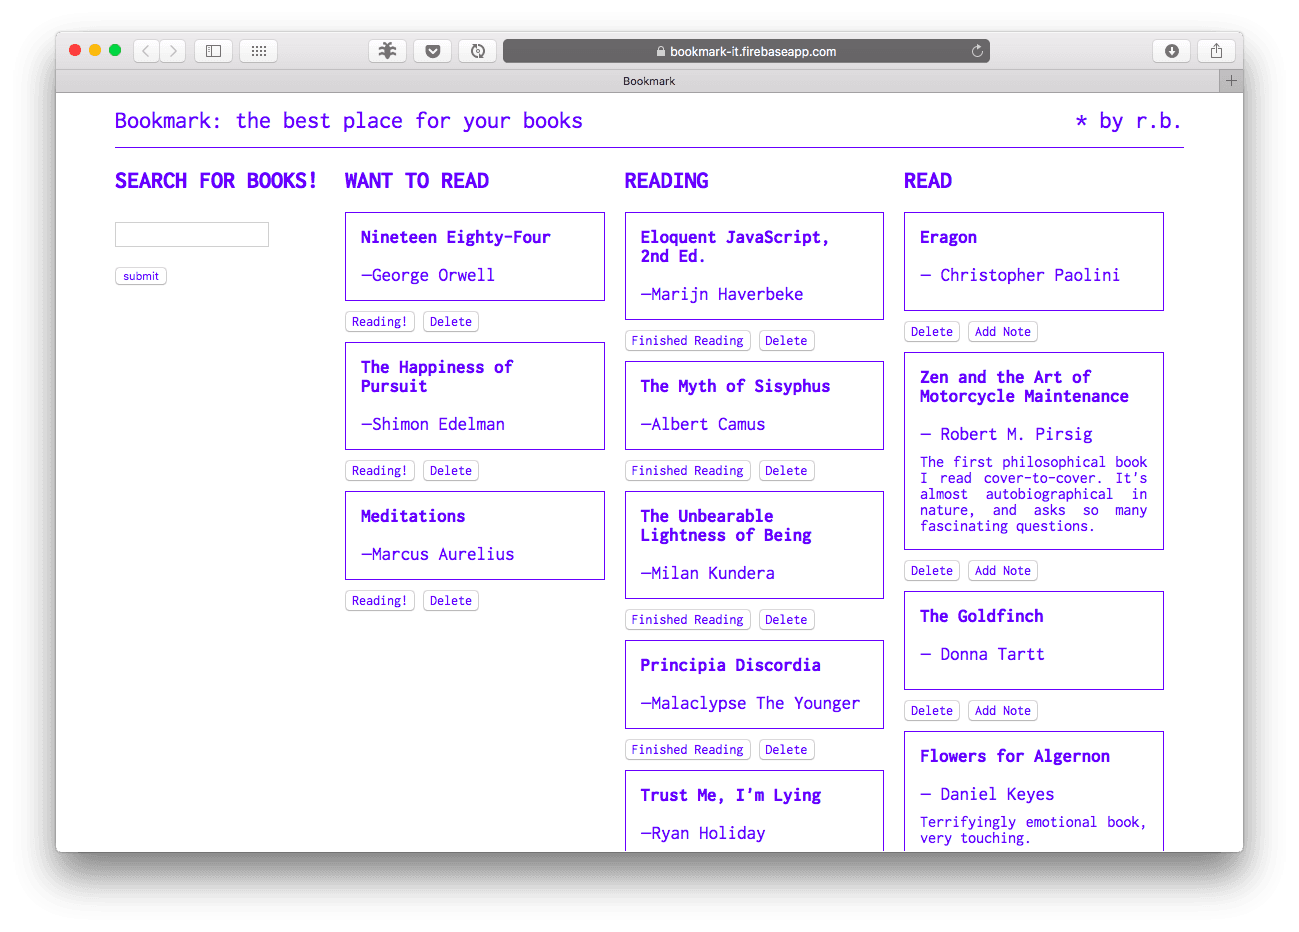Click the author '—Malaclypse The Younger'
The height and width of the screenshot is (932, 1299).
[x=750, y=703]
